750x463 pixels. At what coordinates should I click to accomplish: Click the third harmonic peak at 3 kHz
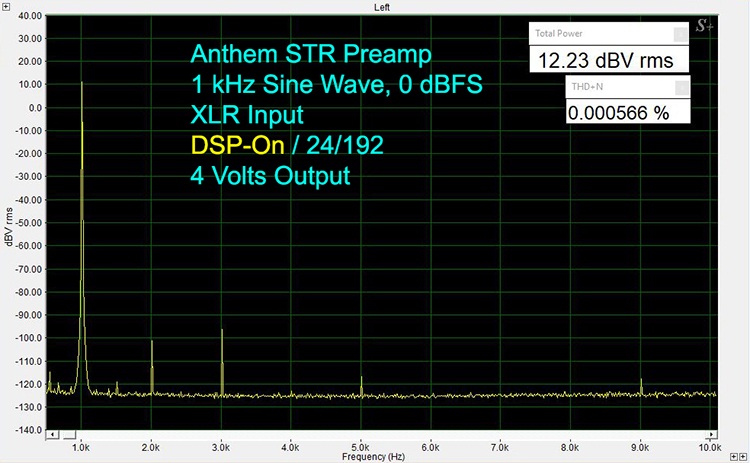pyautogui.click(x=222, y=330)
